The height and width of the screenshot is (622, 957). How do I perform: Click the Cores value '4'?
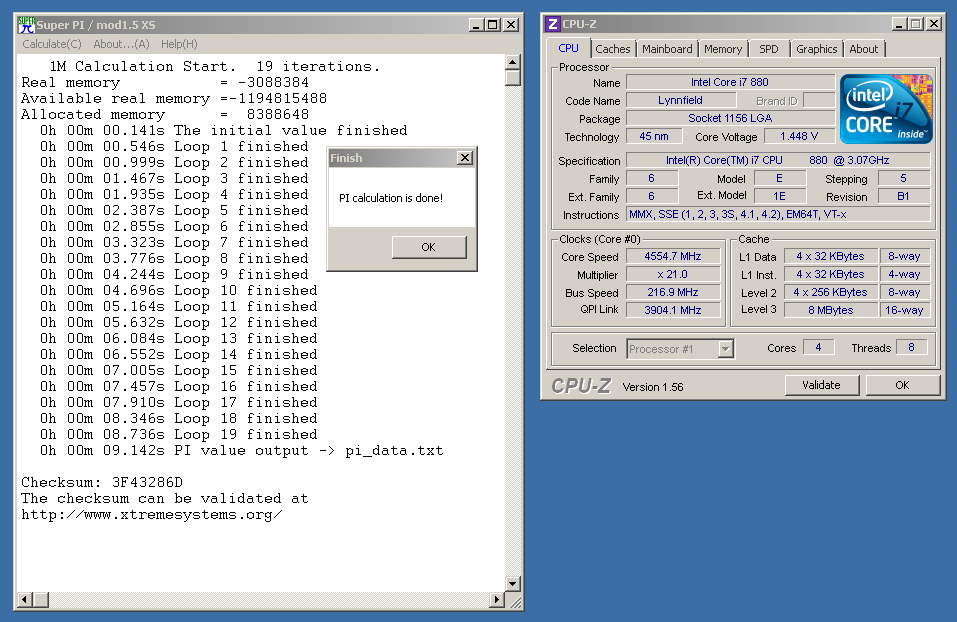[818, 347]
